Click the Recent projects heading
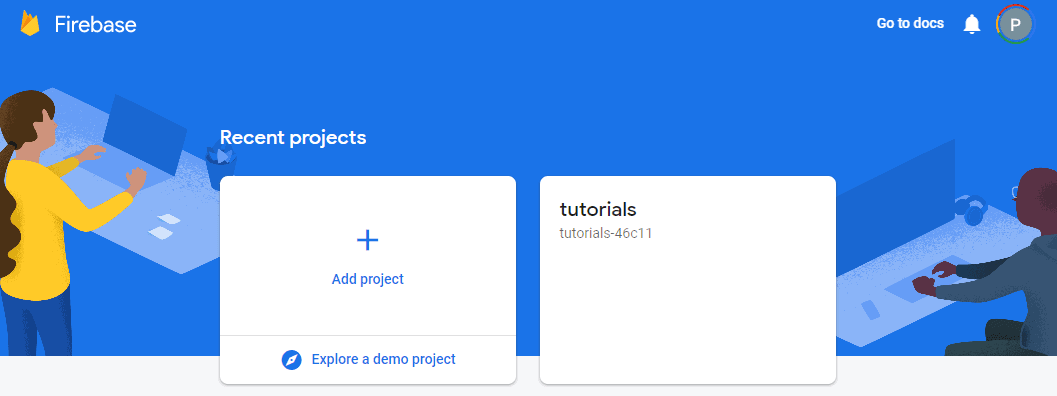 [293, 138]
